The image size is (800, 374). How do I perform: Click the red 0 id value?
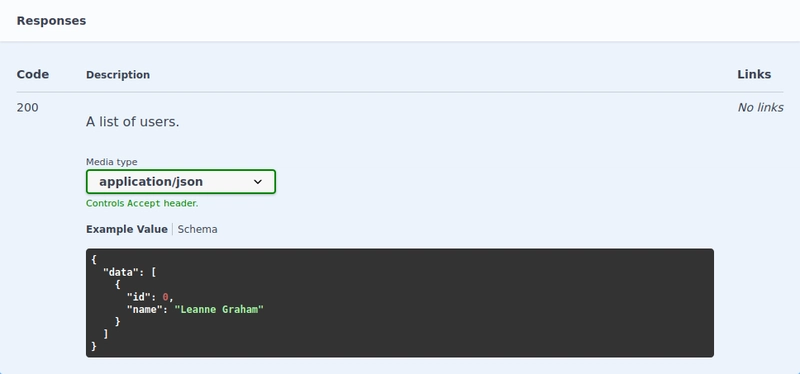point(165,297)
